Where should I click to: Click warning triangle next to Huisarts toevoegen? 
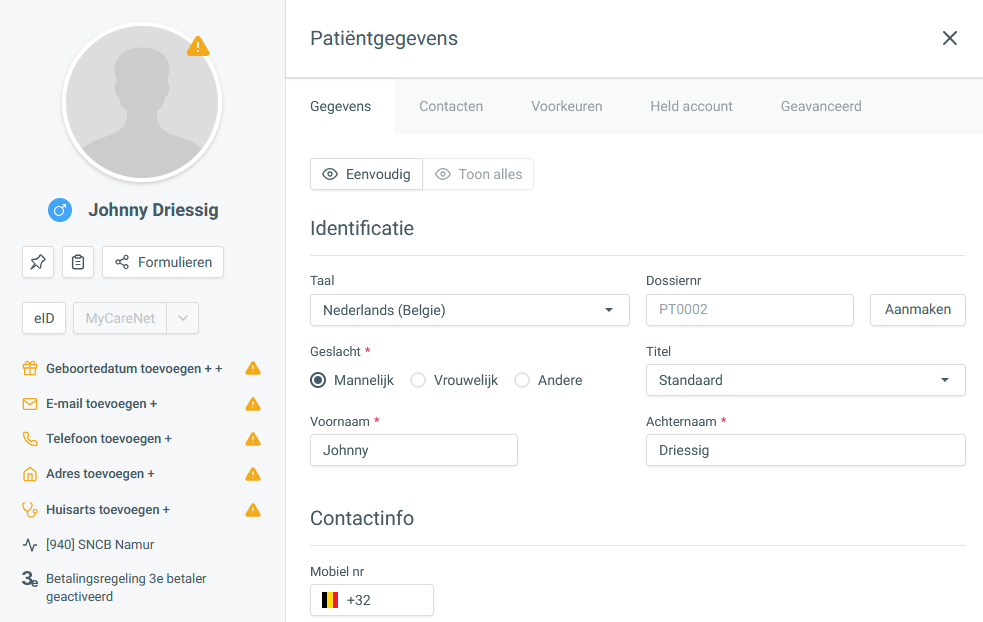[253, 510]
